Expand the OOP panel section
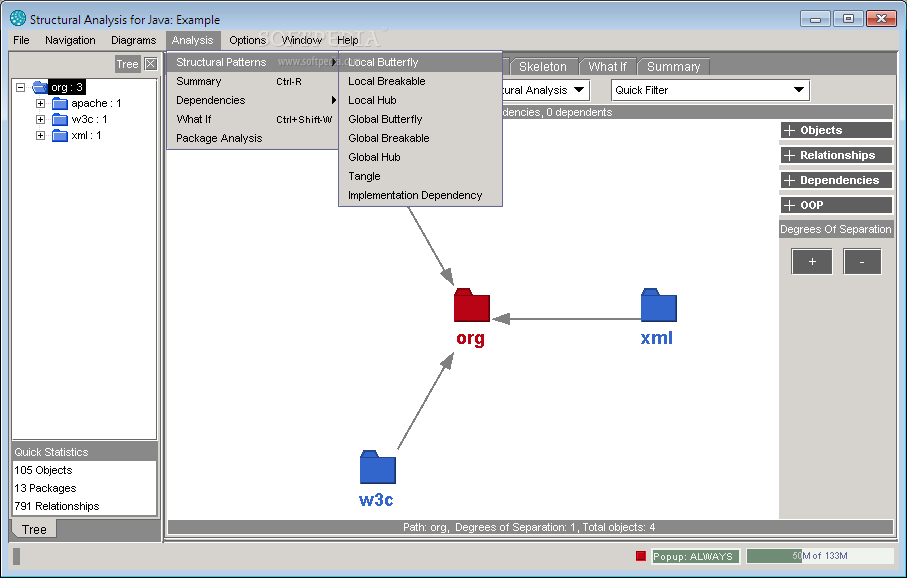Screen dimensions: 907x578 [836, 205]
